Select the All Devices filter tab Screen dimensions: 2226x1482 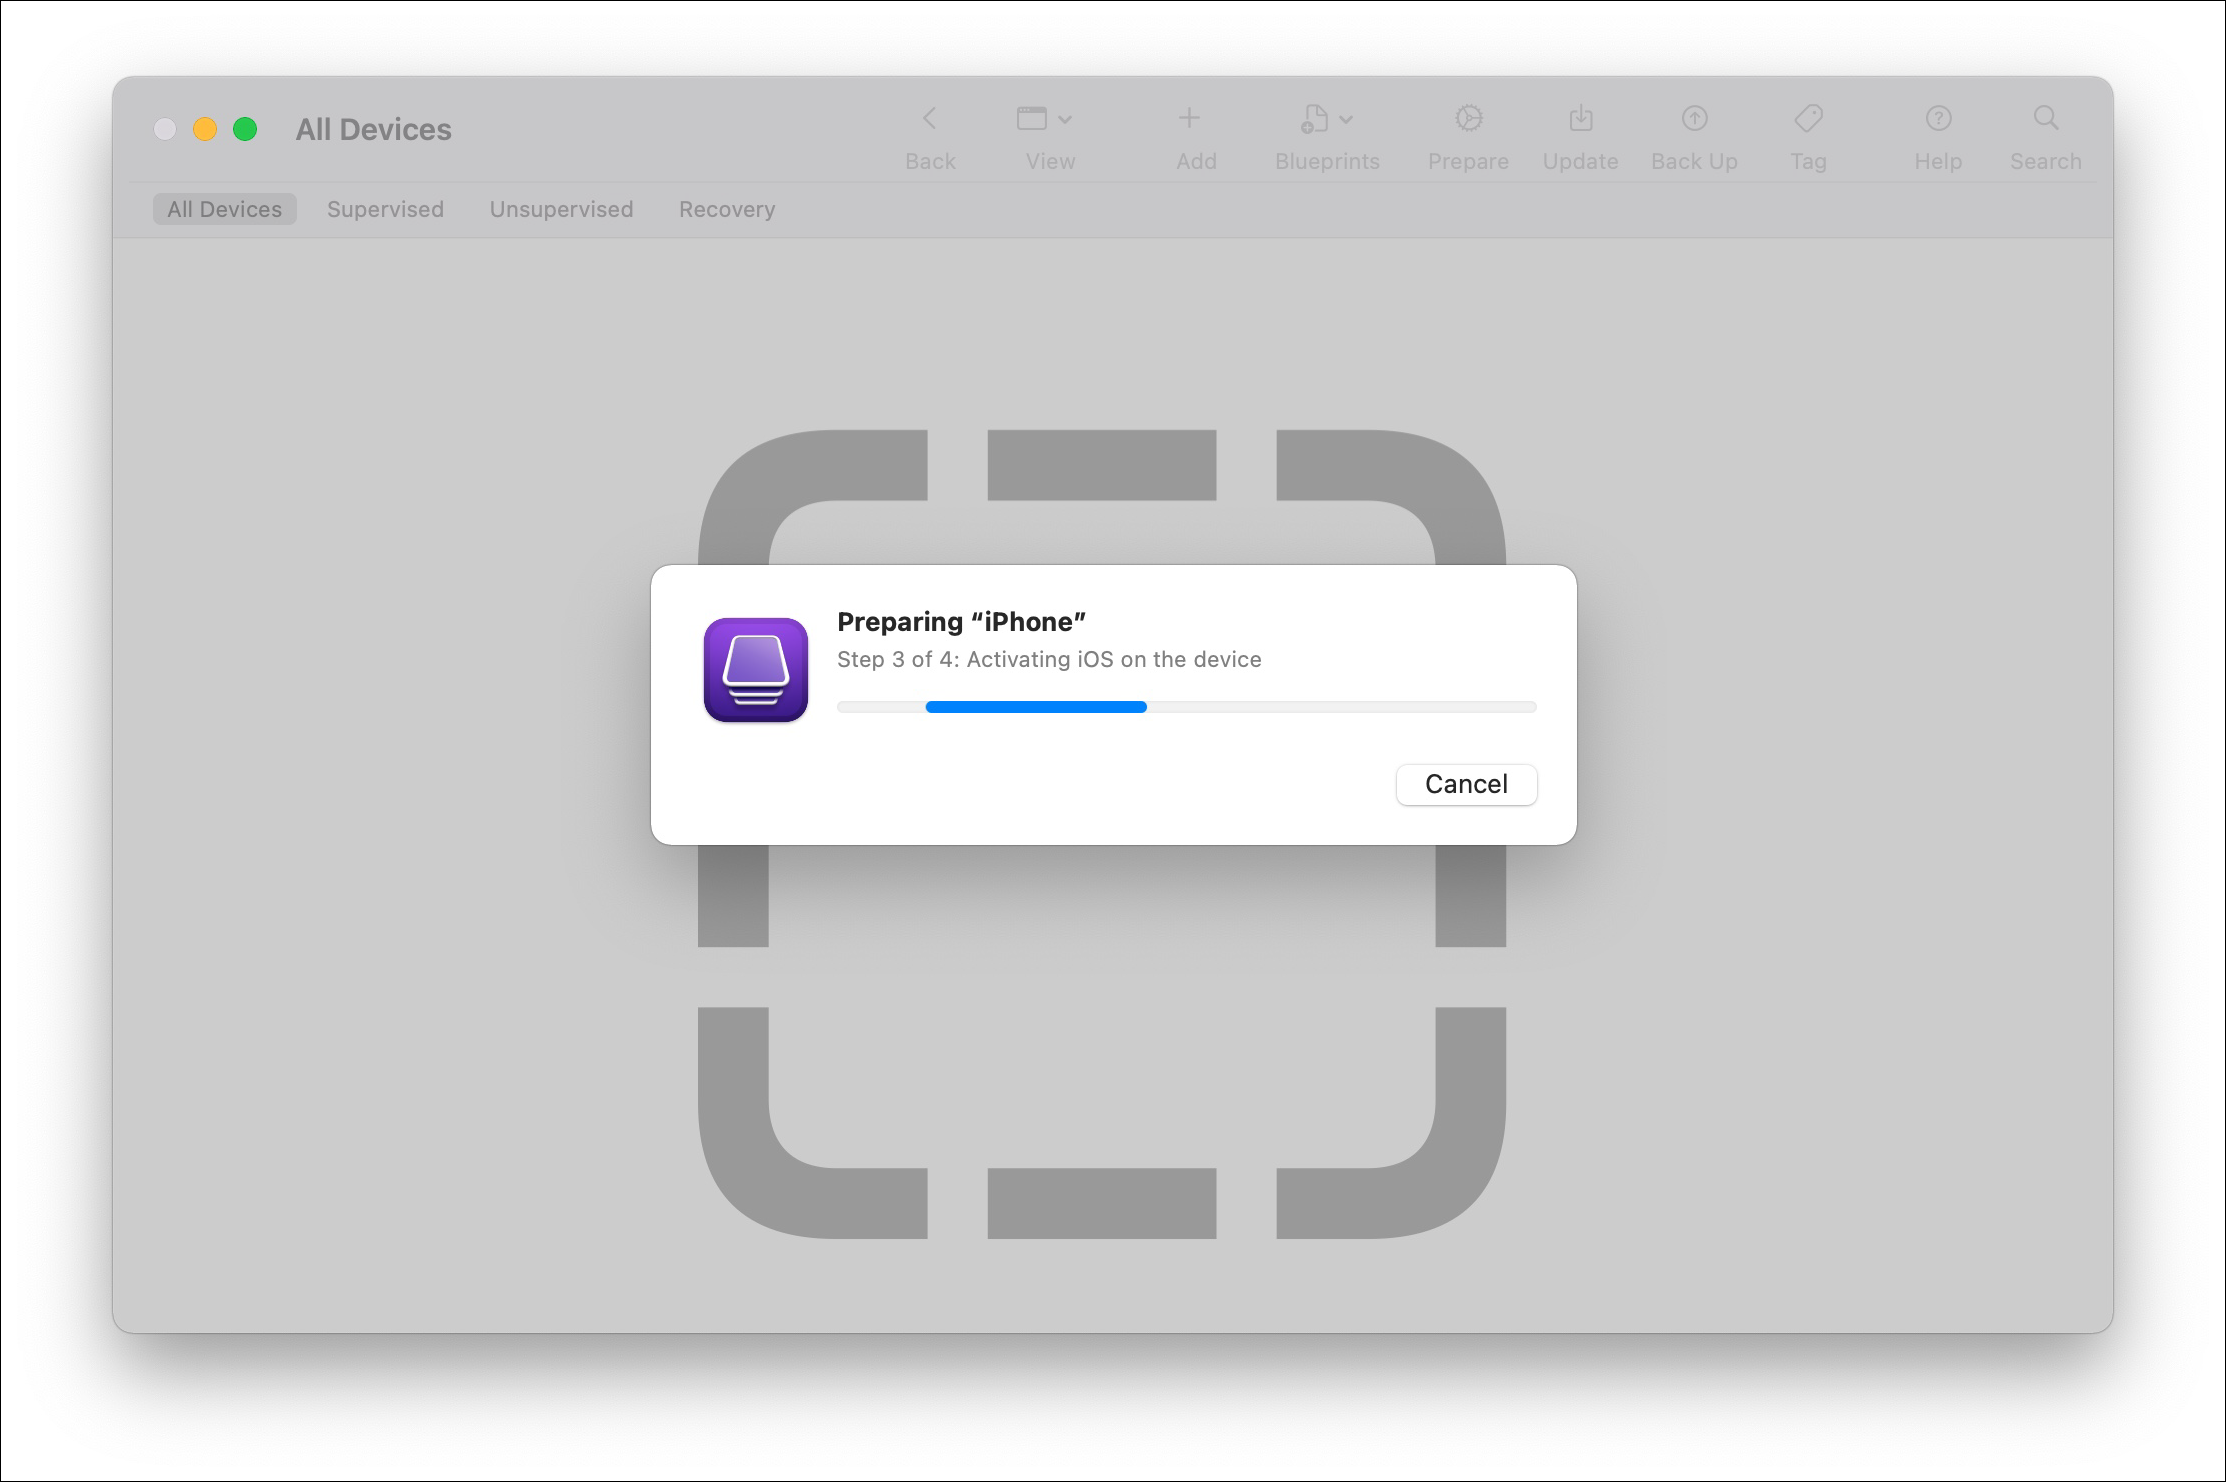coord(224,209)
